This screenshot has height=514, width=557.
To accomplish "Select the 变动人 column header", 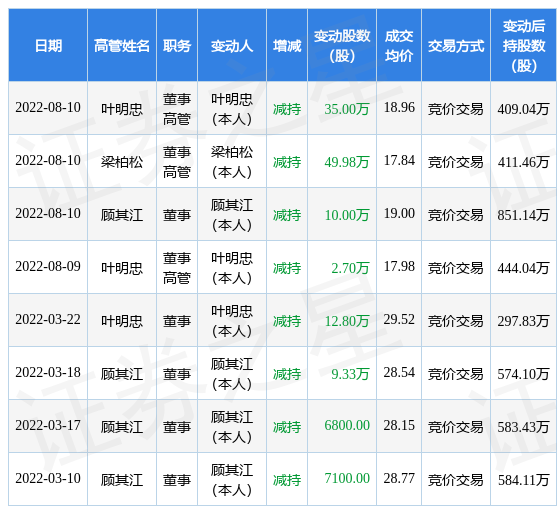I will click(x=232, y=46).
